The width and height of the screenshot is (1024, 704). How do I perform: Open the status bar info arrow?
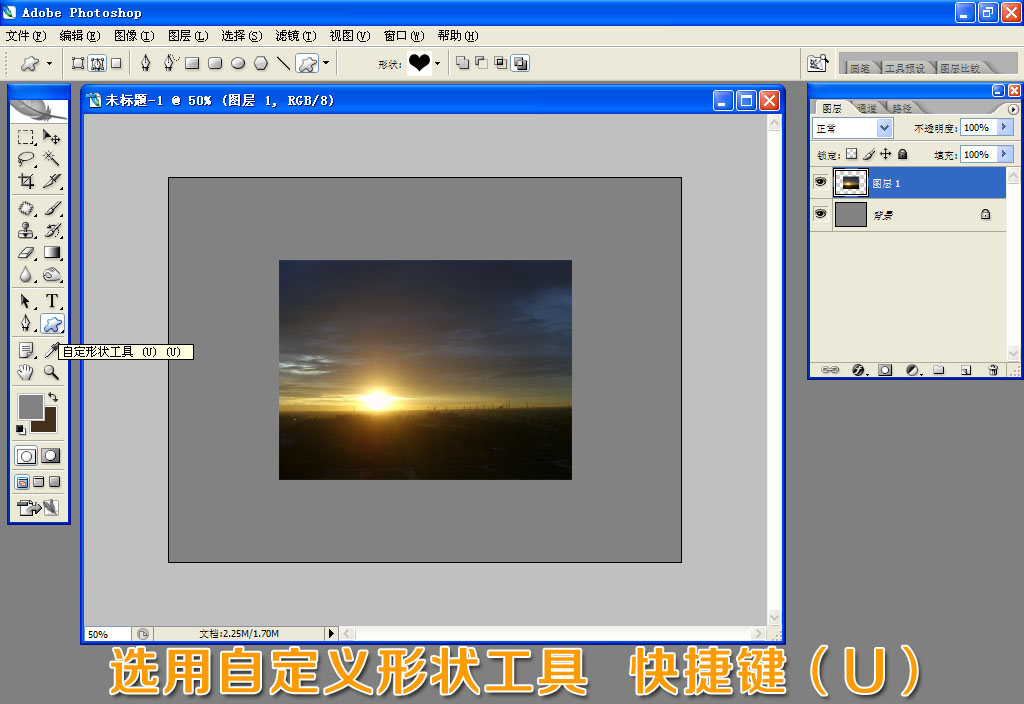[331, 633]
